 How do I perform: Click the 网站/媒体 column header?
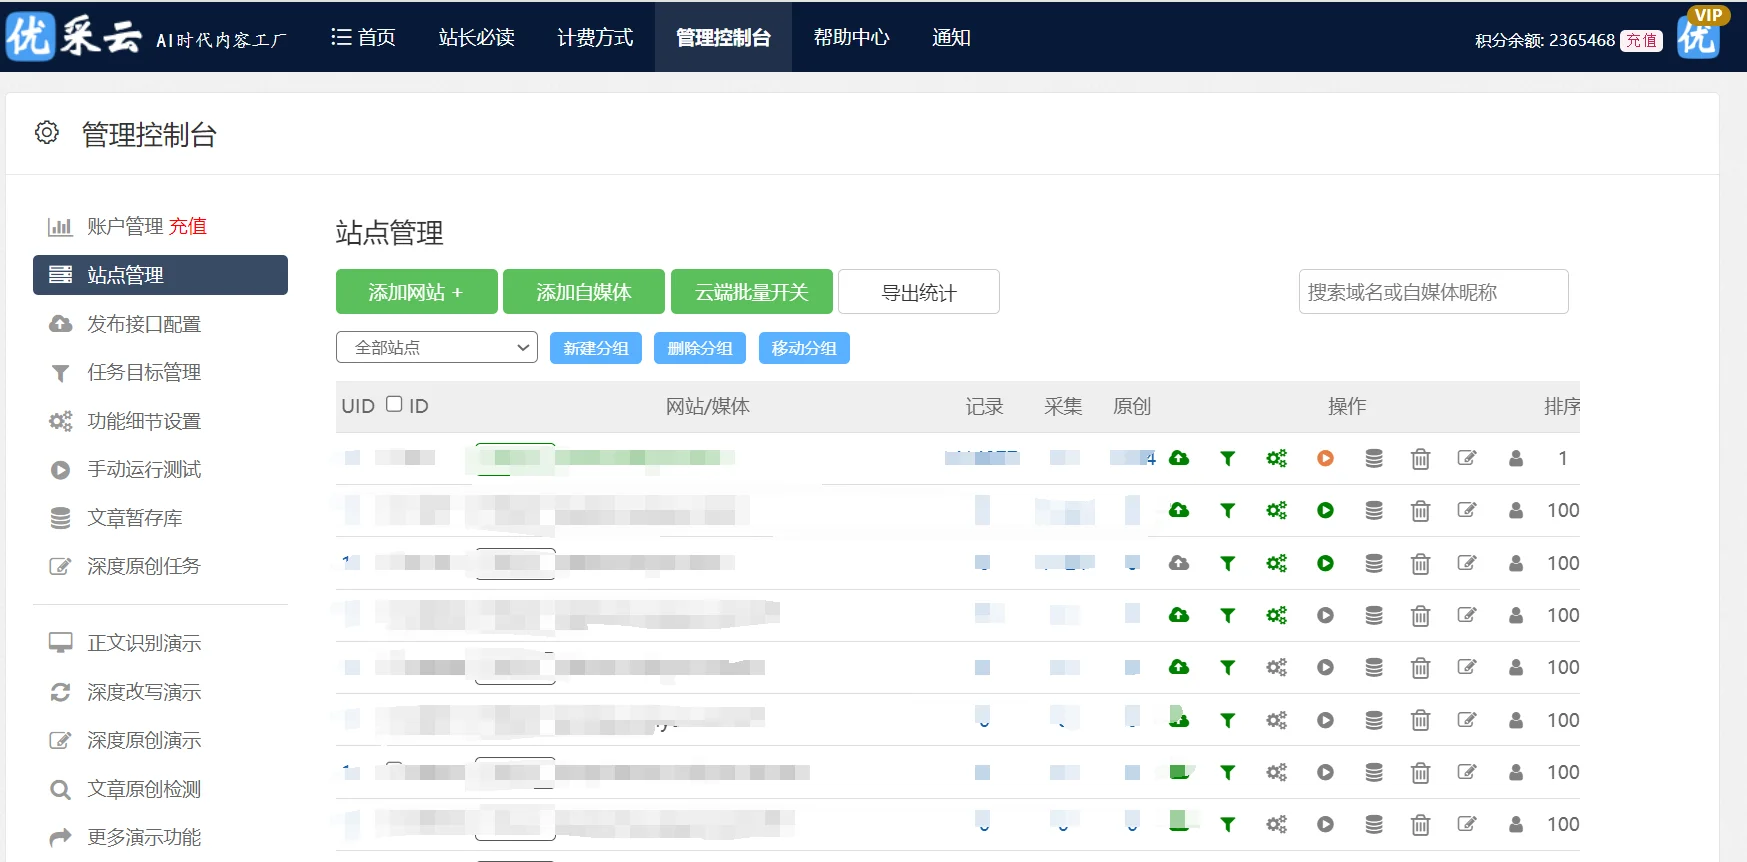click(708, 406)
